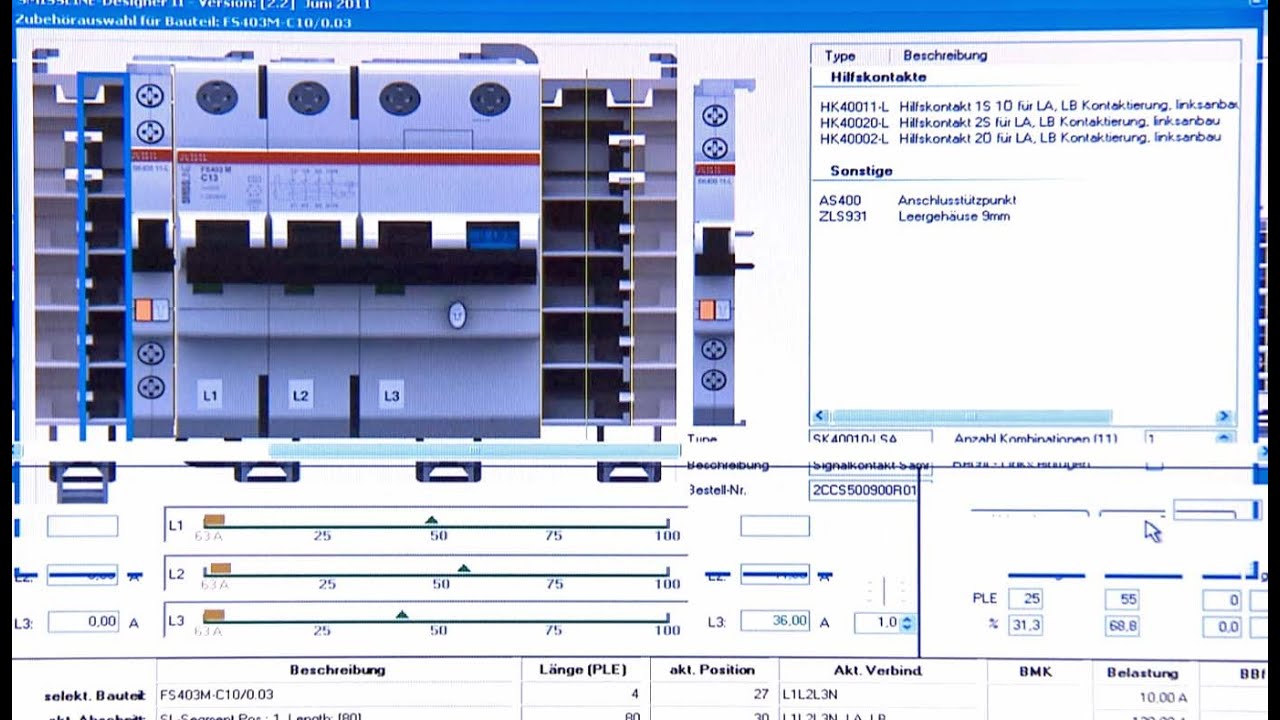This screenshot has height=720, width=1280.
Task: Select the HK40011-L Hilfskontakt row
Action: point(1028,105)
